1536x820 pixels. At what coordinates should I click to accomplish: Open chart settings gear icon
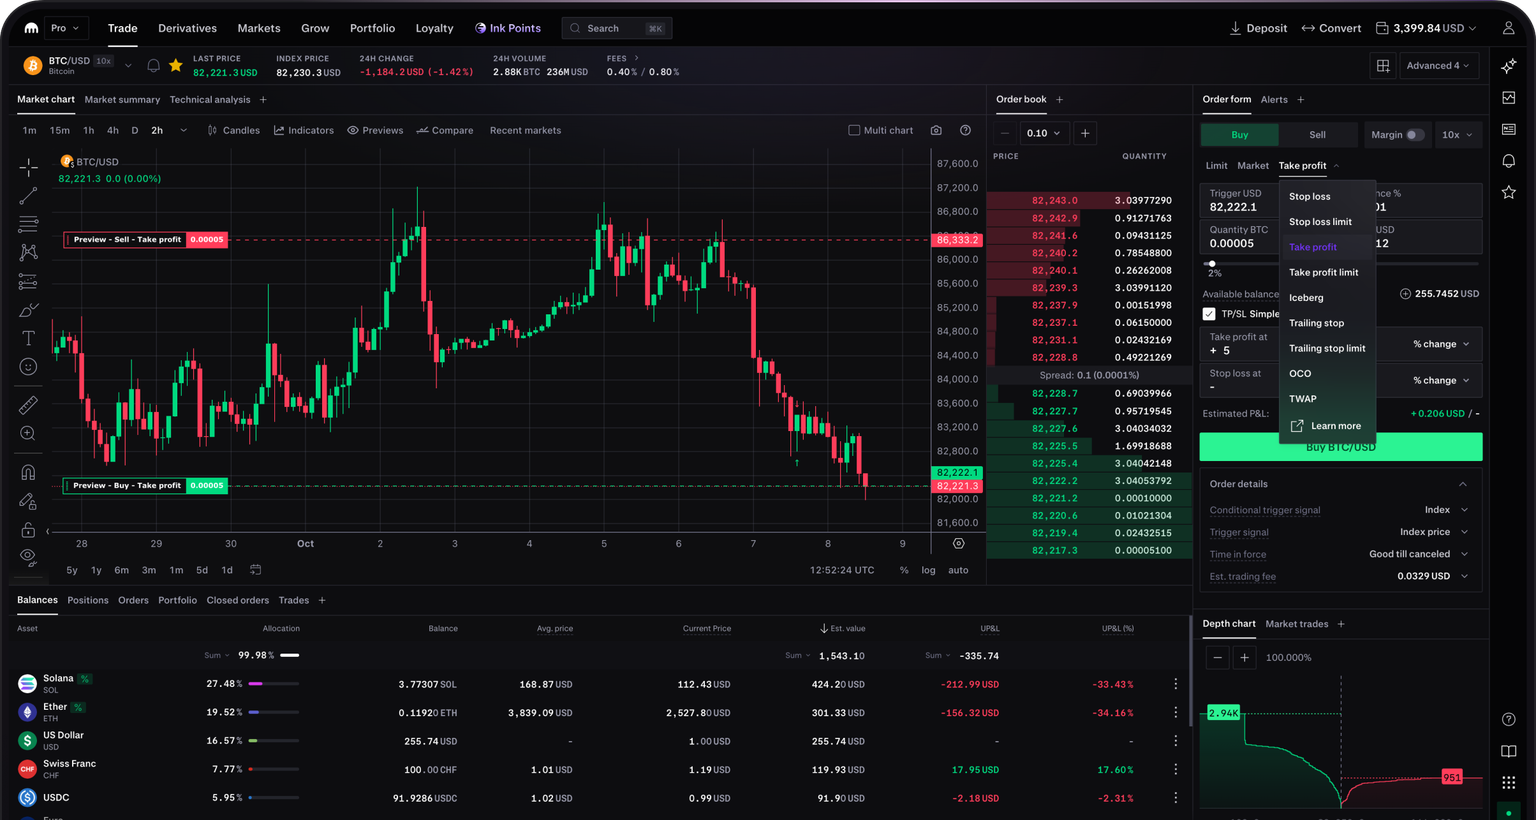click(x=959, y=544)
